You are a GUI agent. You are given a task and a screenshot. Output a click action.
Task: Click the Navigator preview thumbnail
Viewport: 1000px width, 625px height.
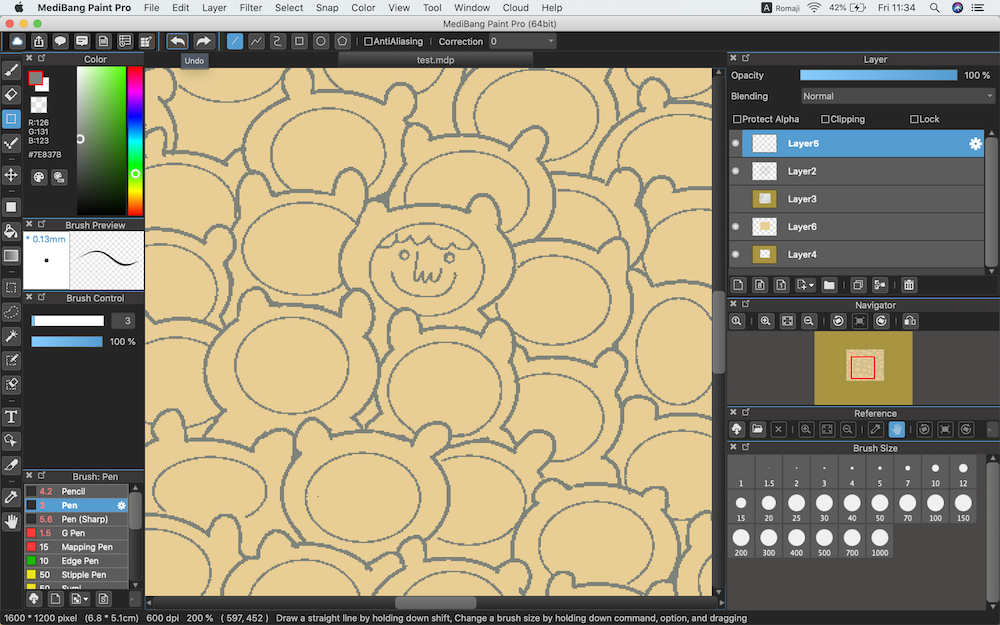pos(864,367)
